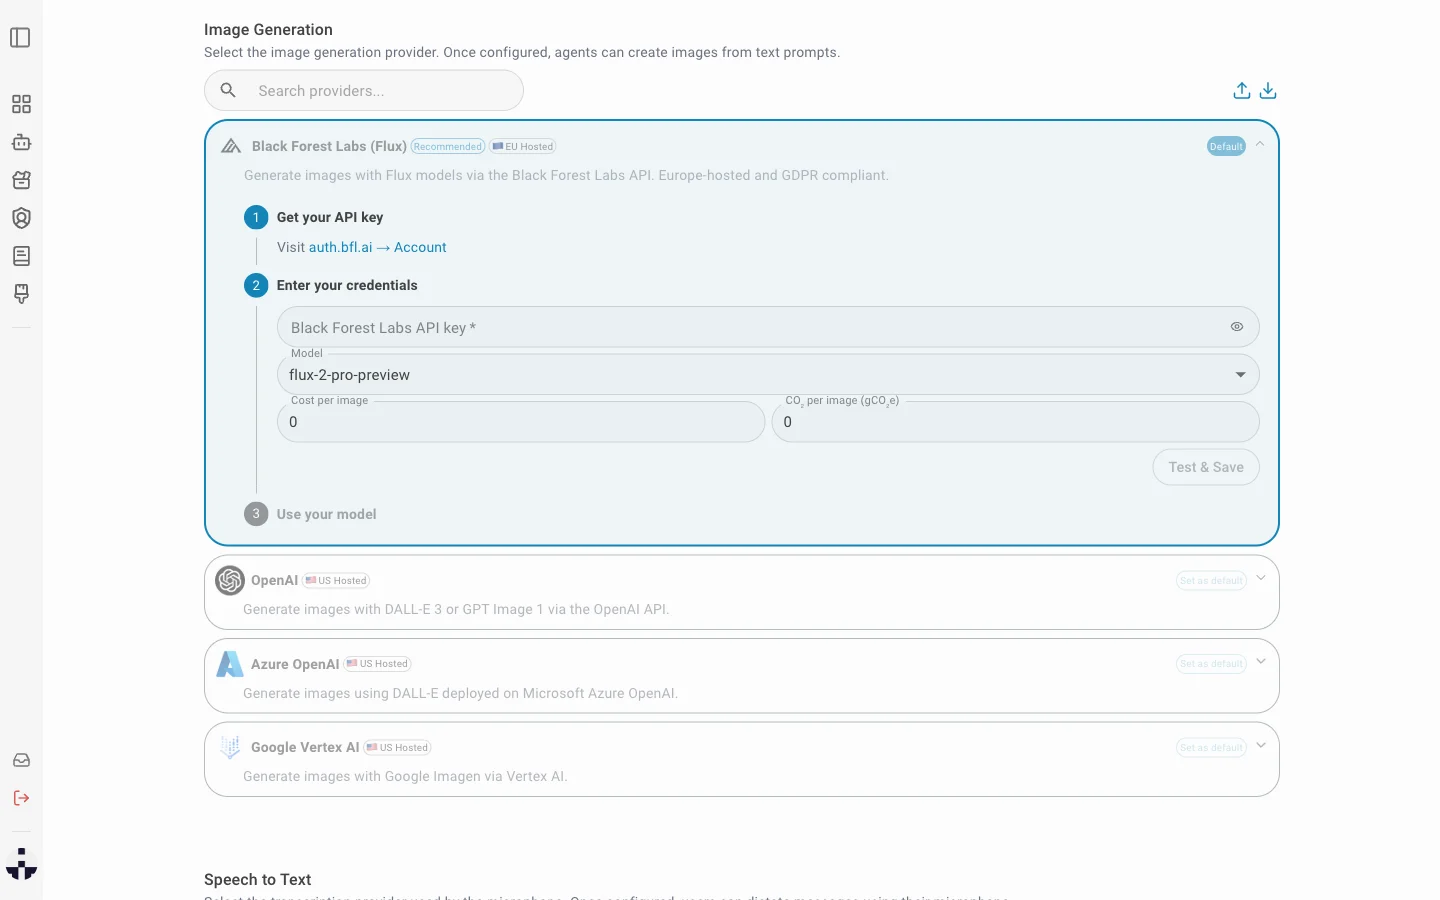
Task: Open the auth.bfl.ai → Account link
Action: coord(377,247)
